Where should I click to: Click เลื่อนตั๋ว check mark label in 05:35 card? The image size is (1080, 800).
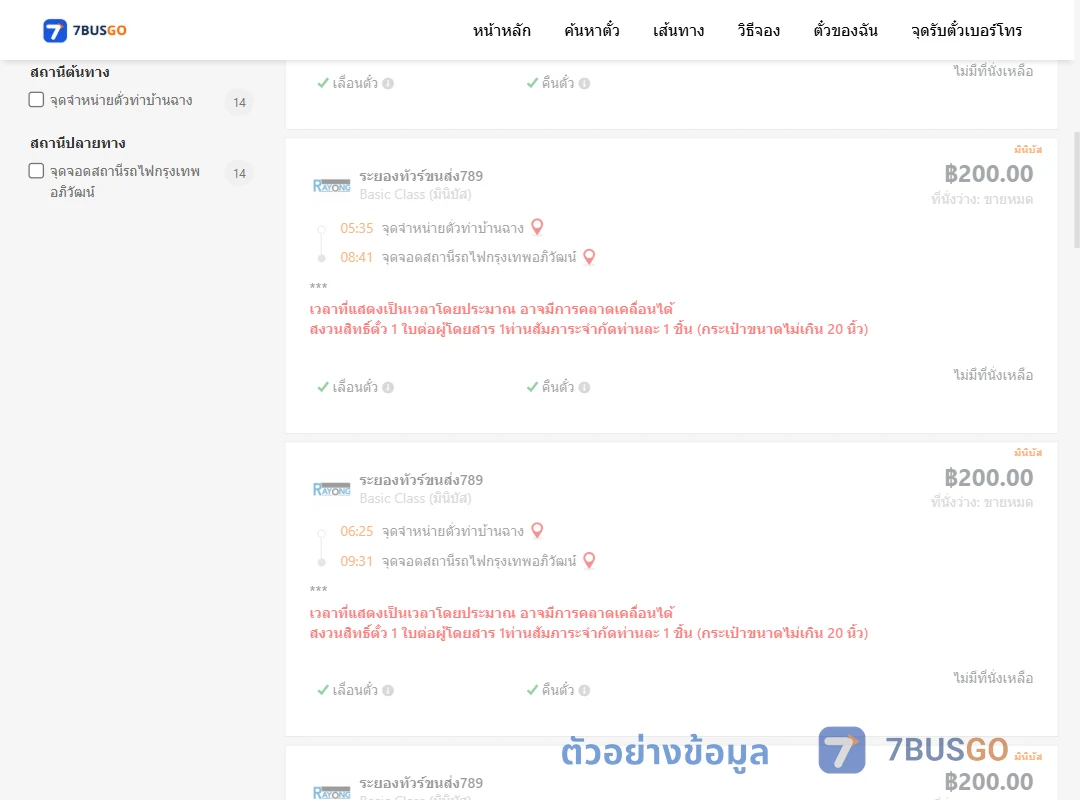point(347,387)
